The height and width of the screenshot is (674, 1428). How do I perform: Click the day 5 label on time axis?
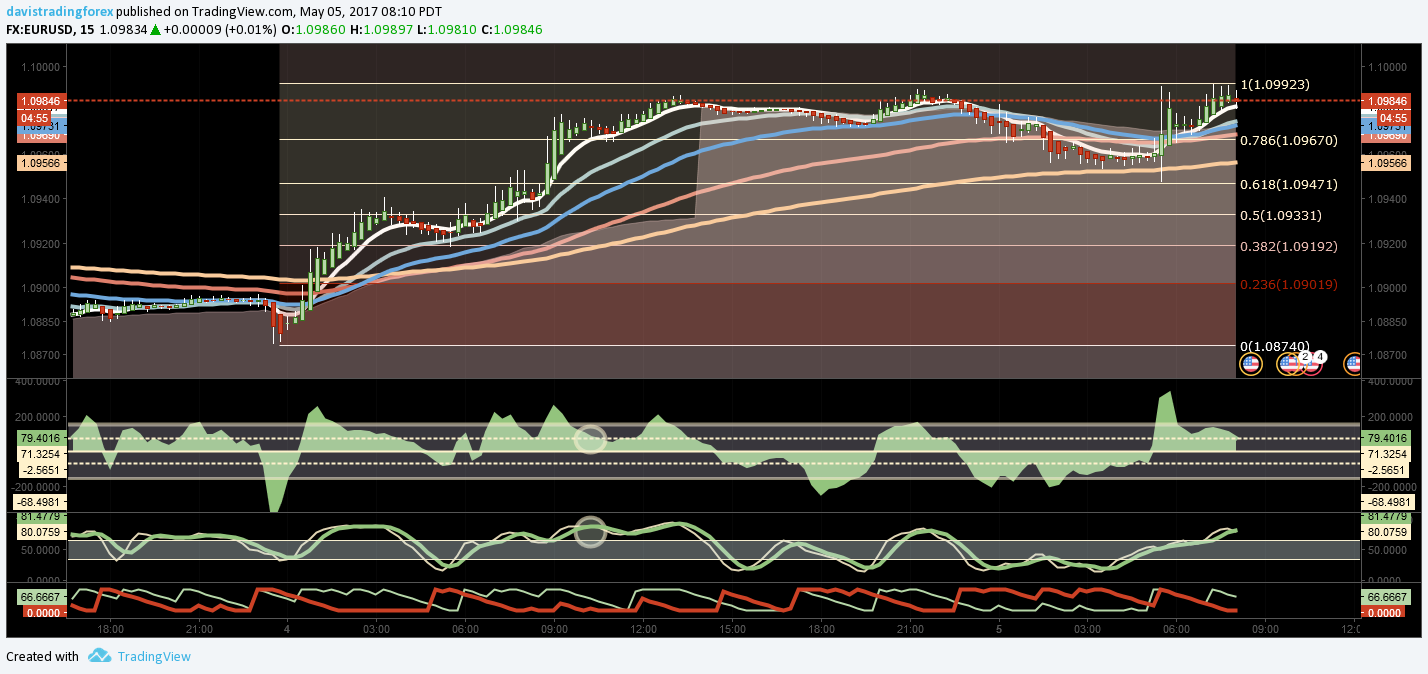pyautogui.click(x=999, y=629)
